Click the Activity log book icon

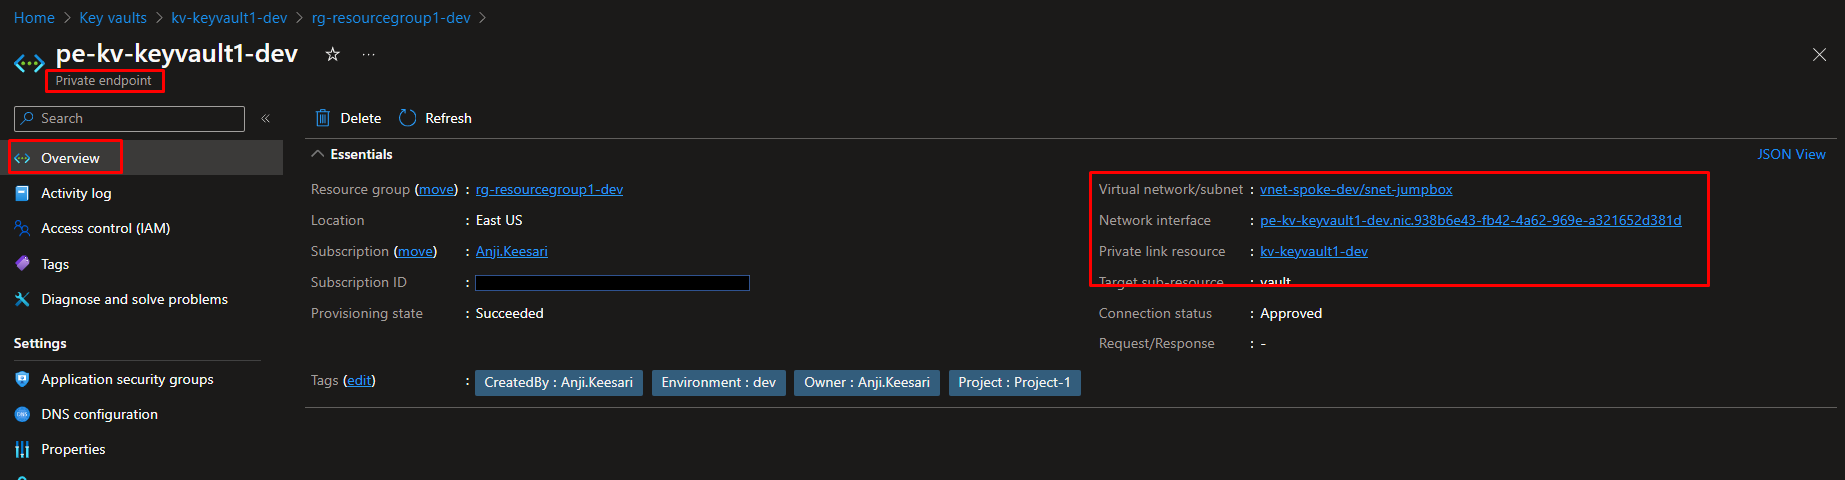tap(22, 193)
